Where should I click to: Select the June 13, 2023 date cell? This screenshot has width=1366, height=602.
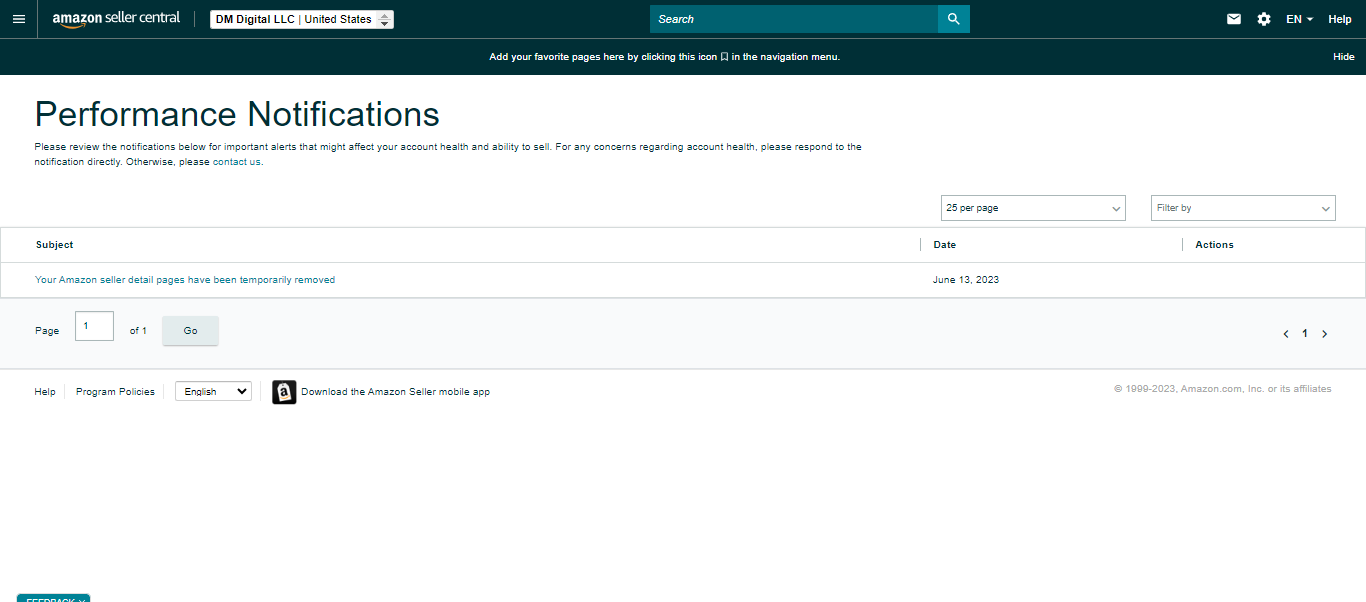966,280
